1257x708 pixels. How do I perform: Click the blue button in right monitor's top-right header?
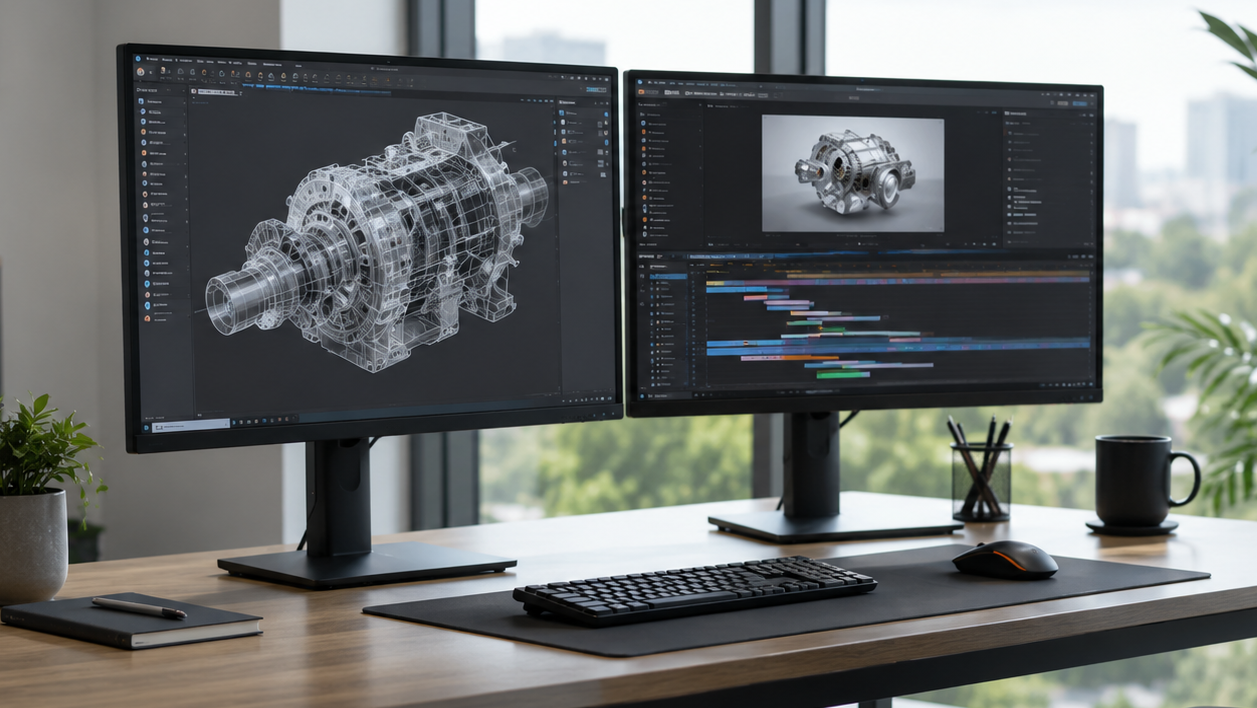coord(1080,103)
